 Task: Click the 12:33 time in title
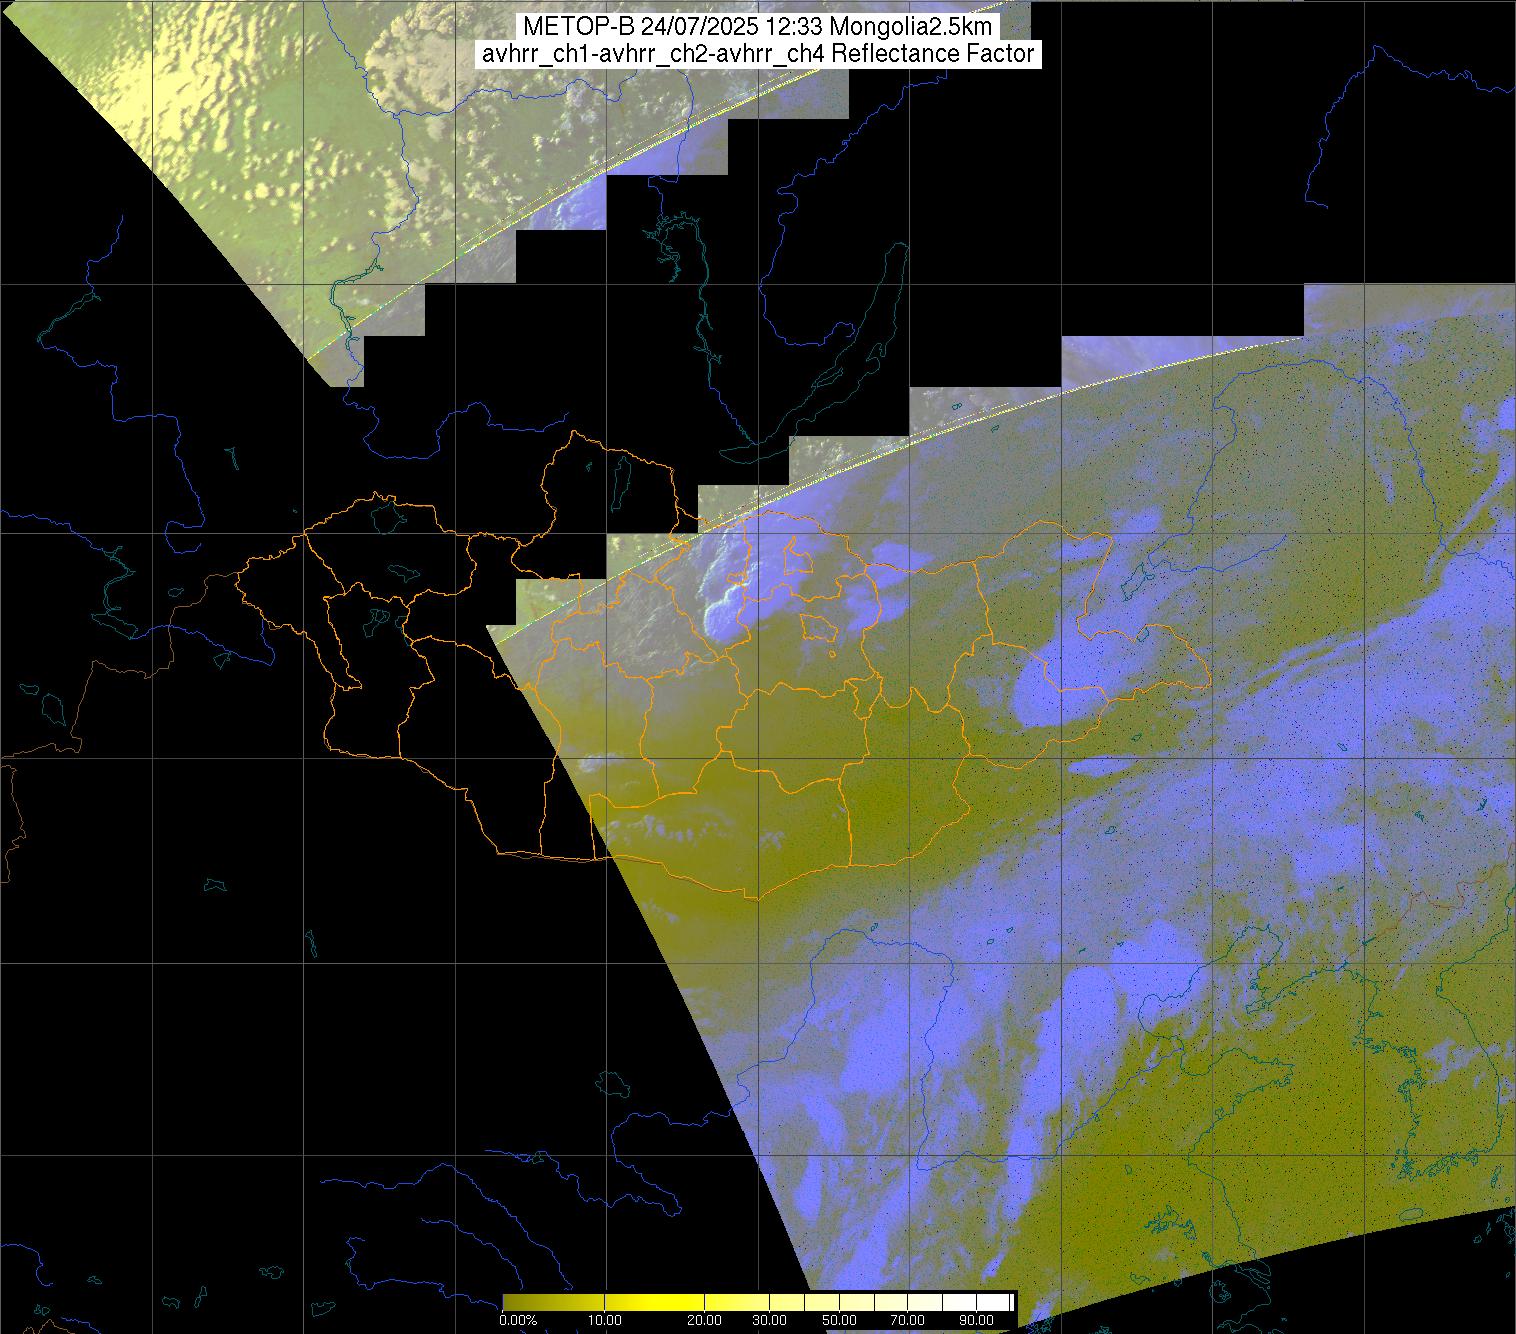tap(790, 27)
